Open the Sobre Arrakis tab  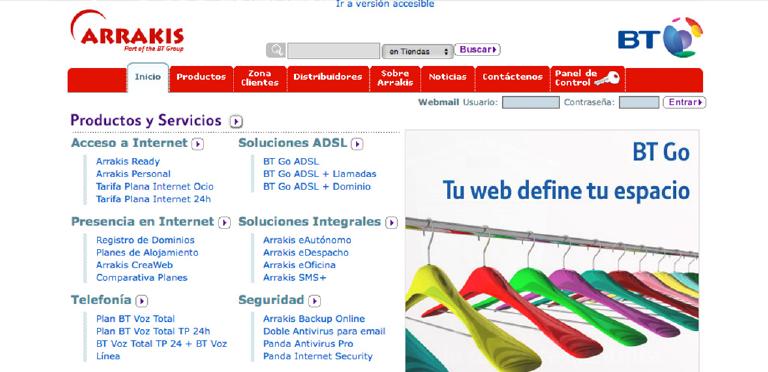point(395,78)
